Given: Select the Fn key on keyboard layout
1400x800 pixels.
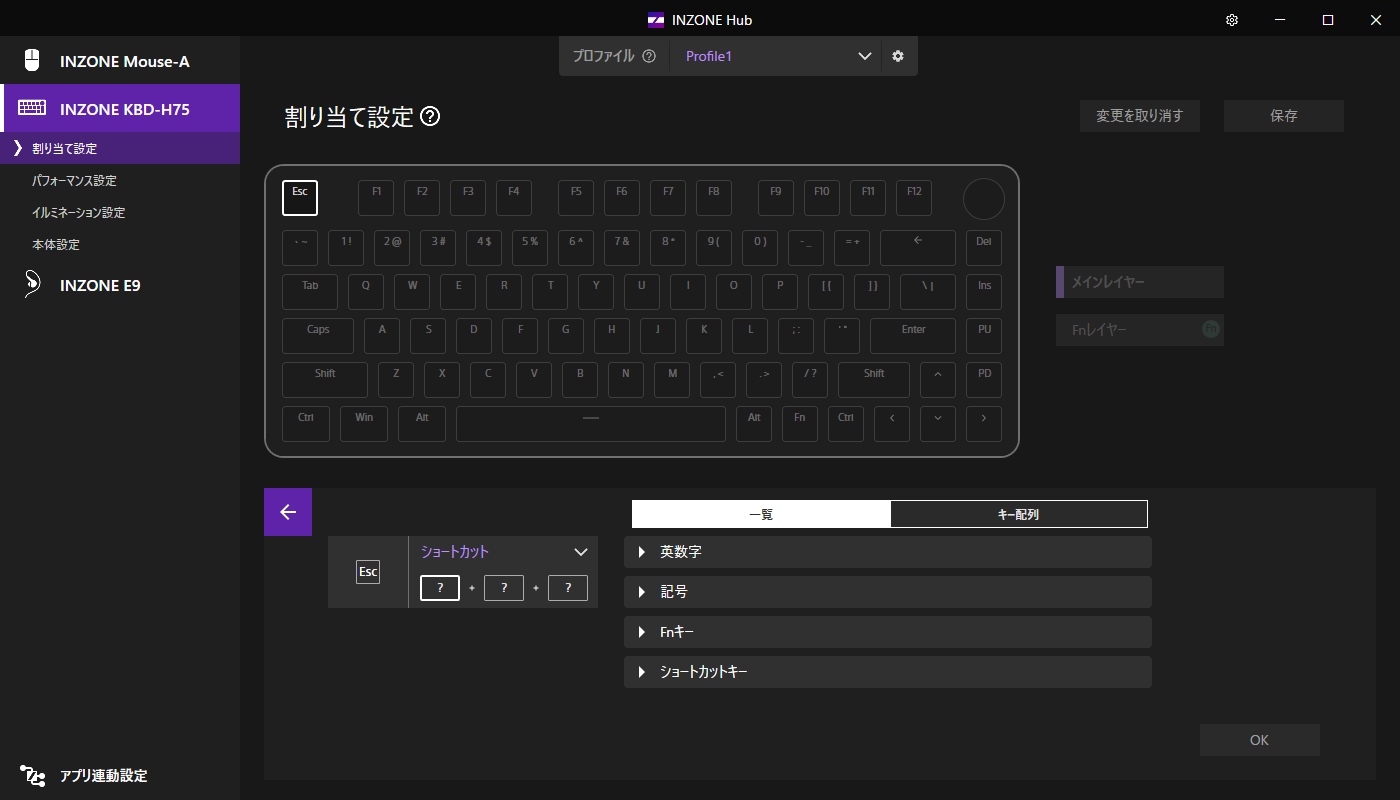Looking at the screenshot, I should coord(800,424).
